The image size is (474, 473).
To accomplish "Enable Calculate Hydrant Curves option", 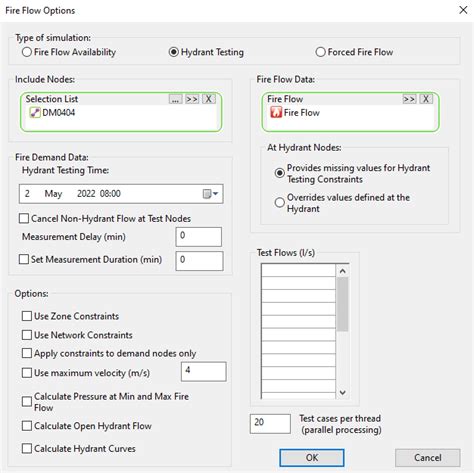I will (27, 448).
